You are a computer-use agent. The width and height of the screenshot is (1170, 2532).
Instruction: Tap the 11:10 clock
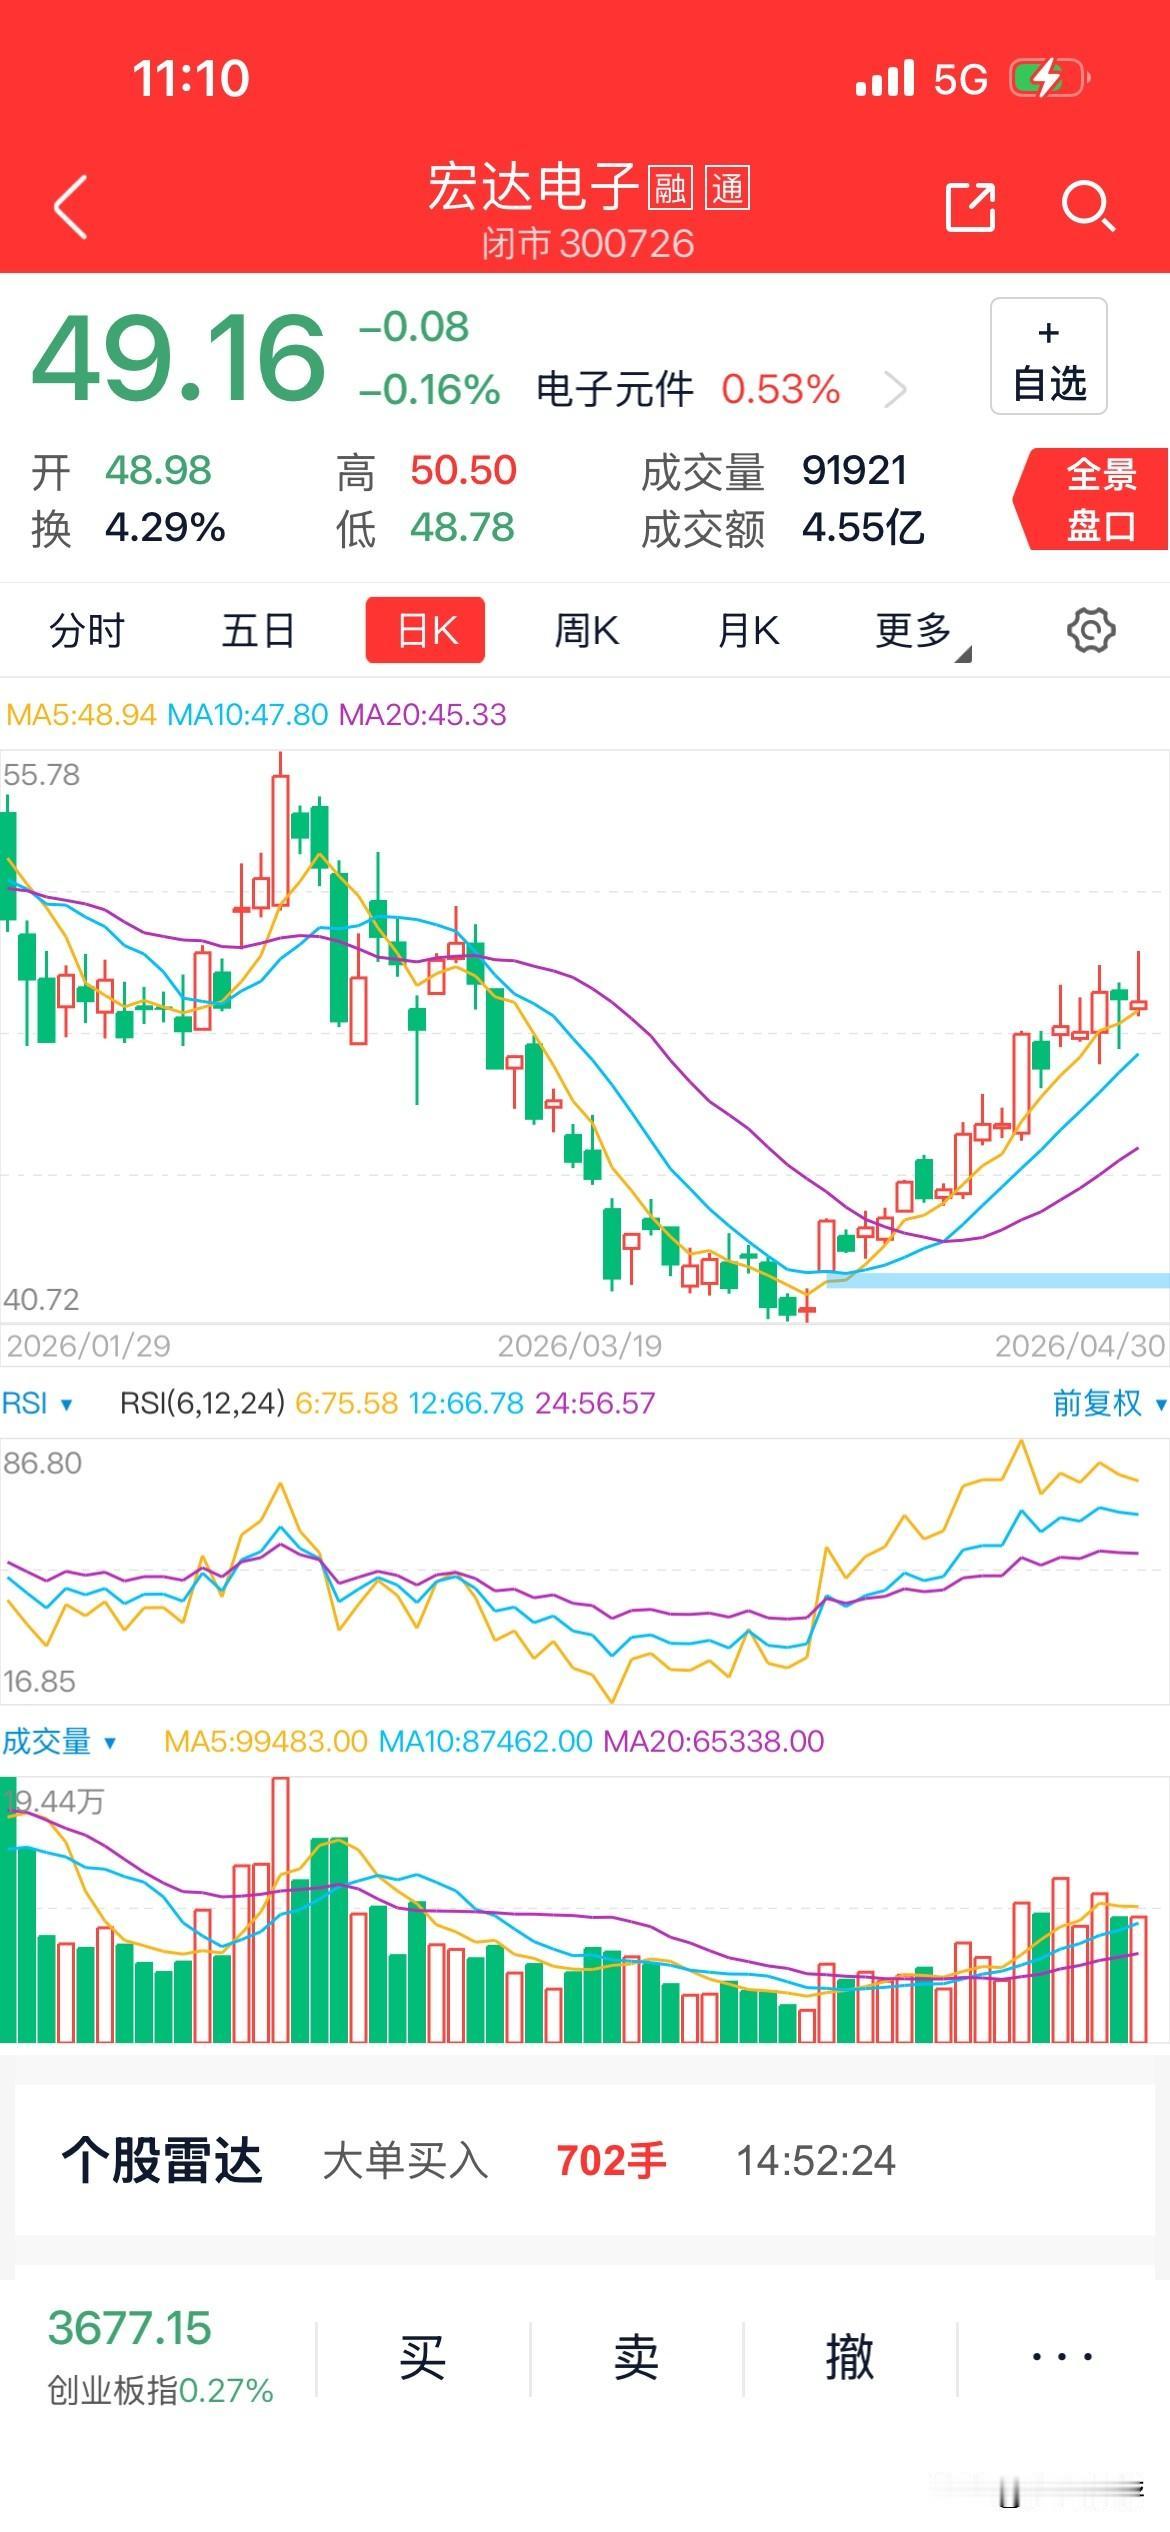click(x=191, y=78)
